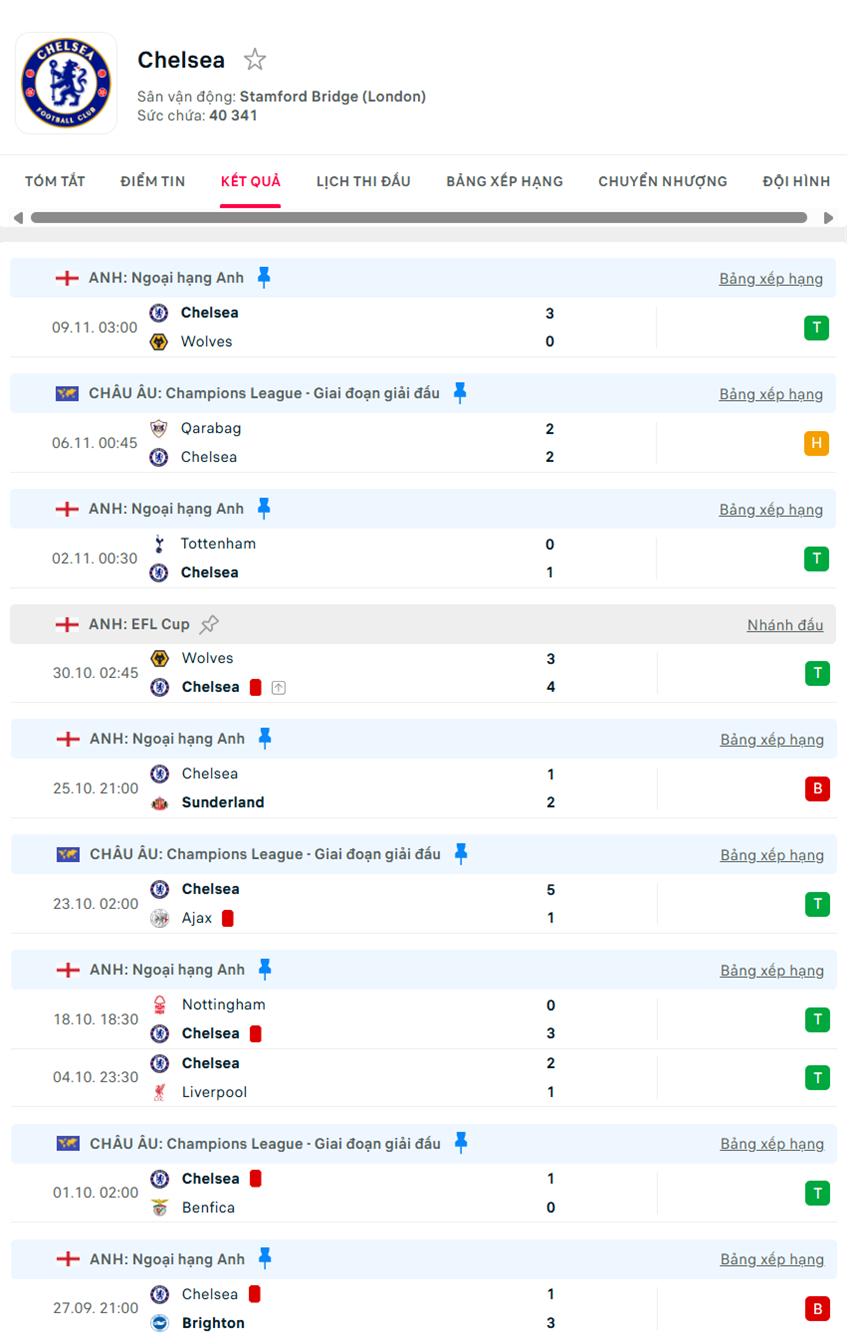Viewport: 850px width, 1334px height.
Task: Open the Nhánh đấu link for EFL Cup
Action: [x=785, y=625]
